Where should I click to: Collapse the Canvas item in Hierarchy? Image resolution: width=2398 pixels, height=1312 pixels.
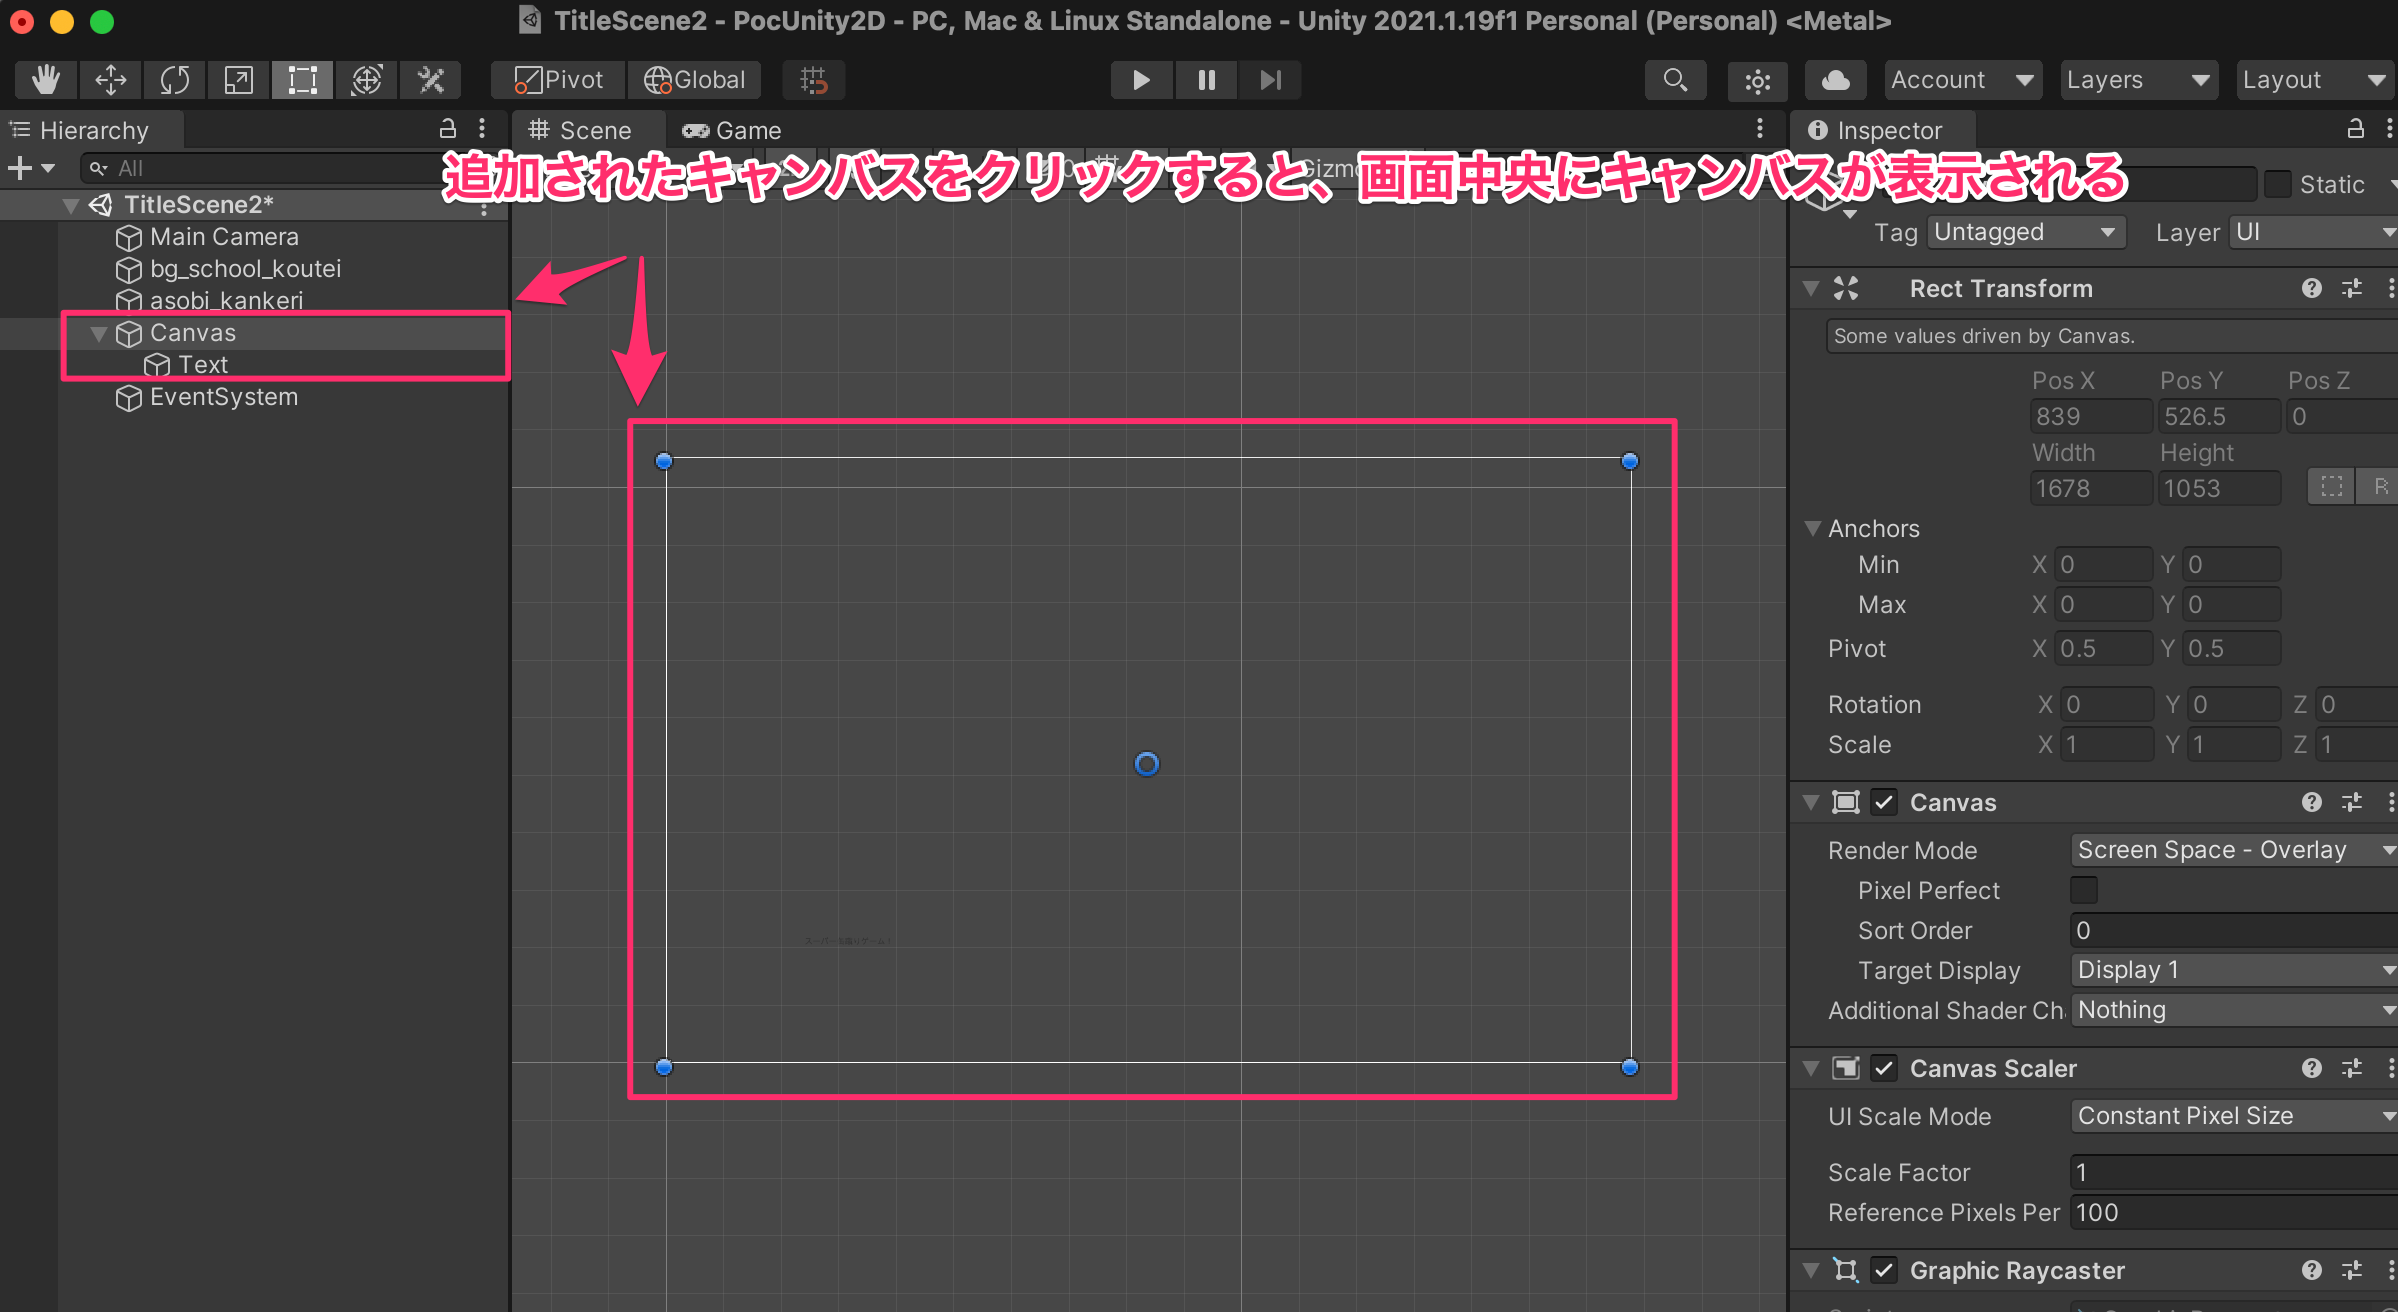(98, 333)
